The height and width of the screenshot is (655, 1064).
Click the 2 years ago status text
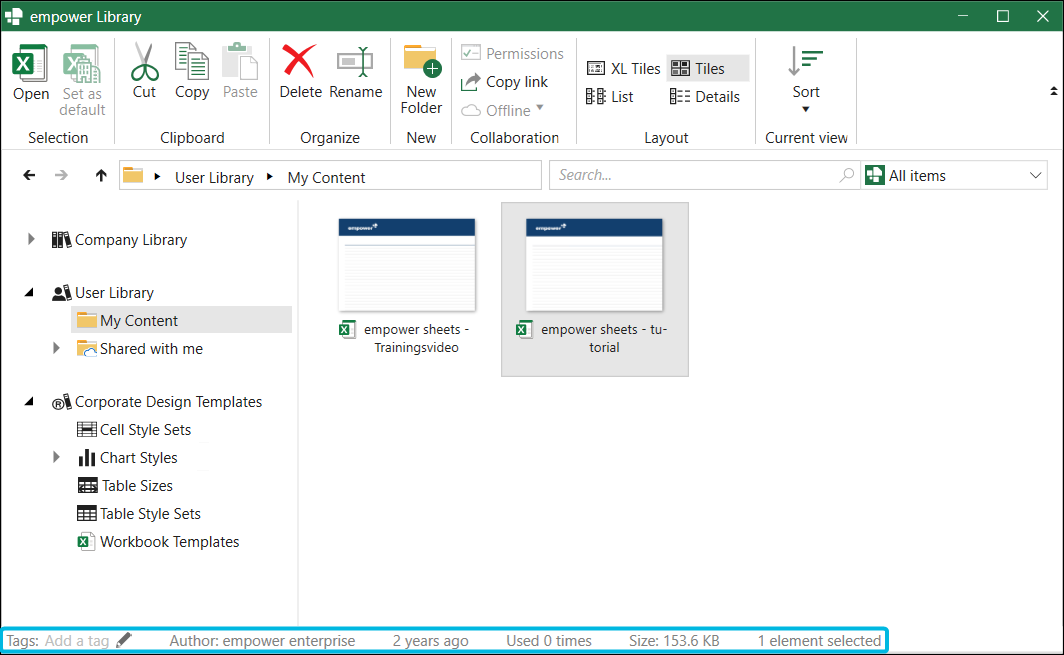pyautogui.click(x=430, y=641)
